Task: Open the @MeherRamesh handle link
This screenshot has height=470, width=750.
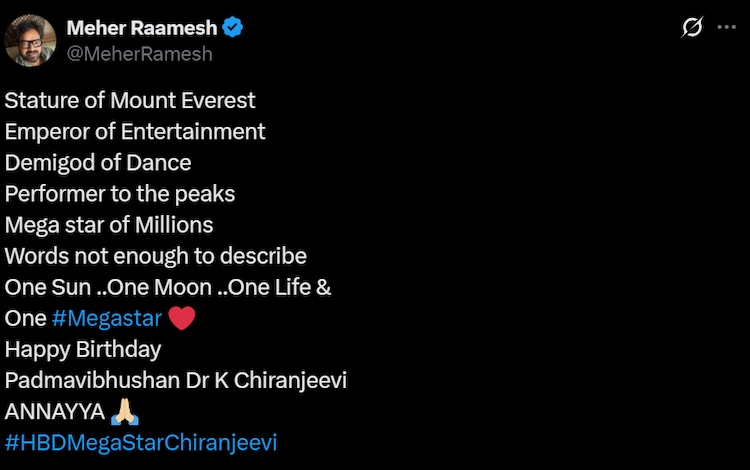Action: (139, 54)
